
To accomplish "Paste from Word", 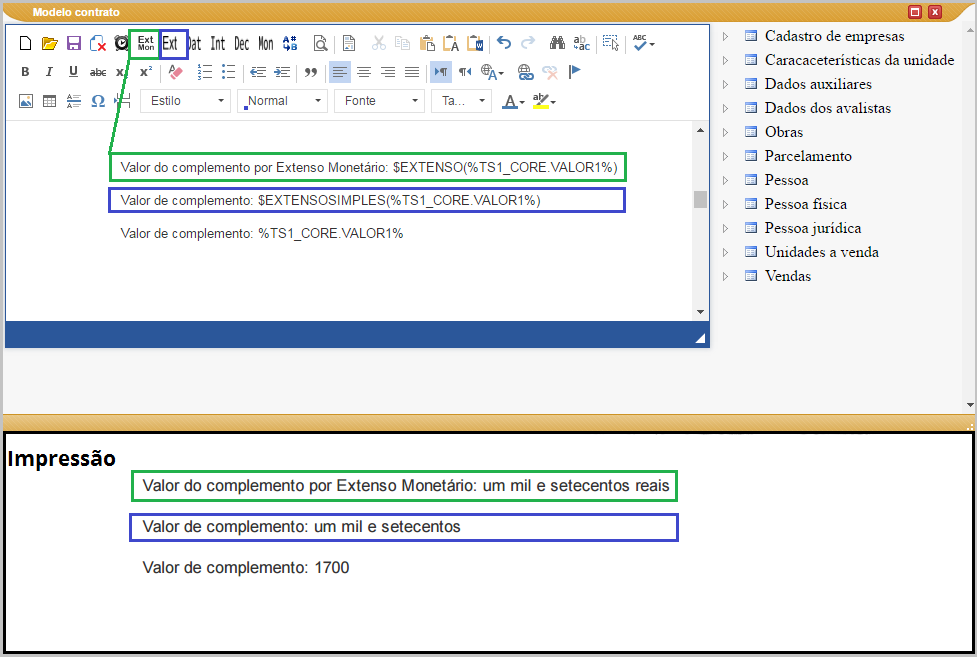I will coord(475,44).
